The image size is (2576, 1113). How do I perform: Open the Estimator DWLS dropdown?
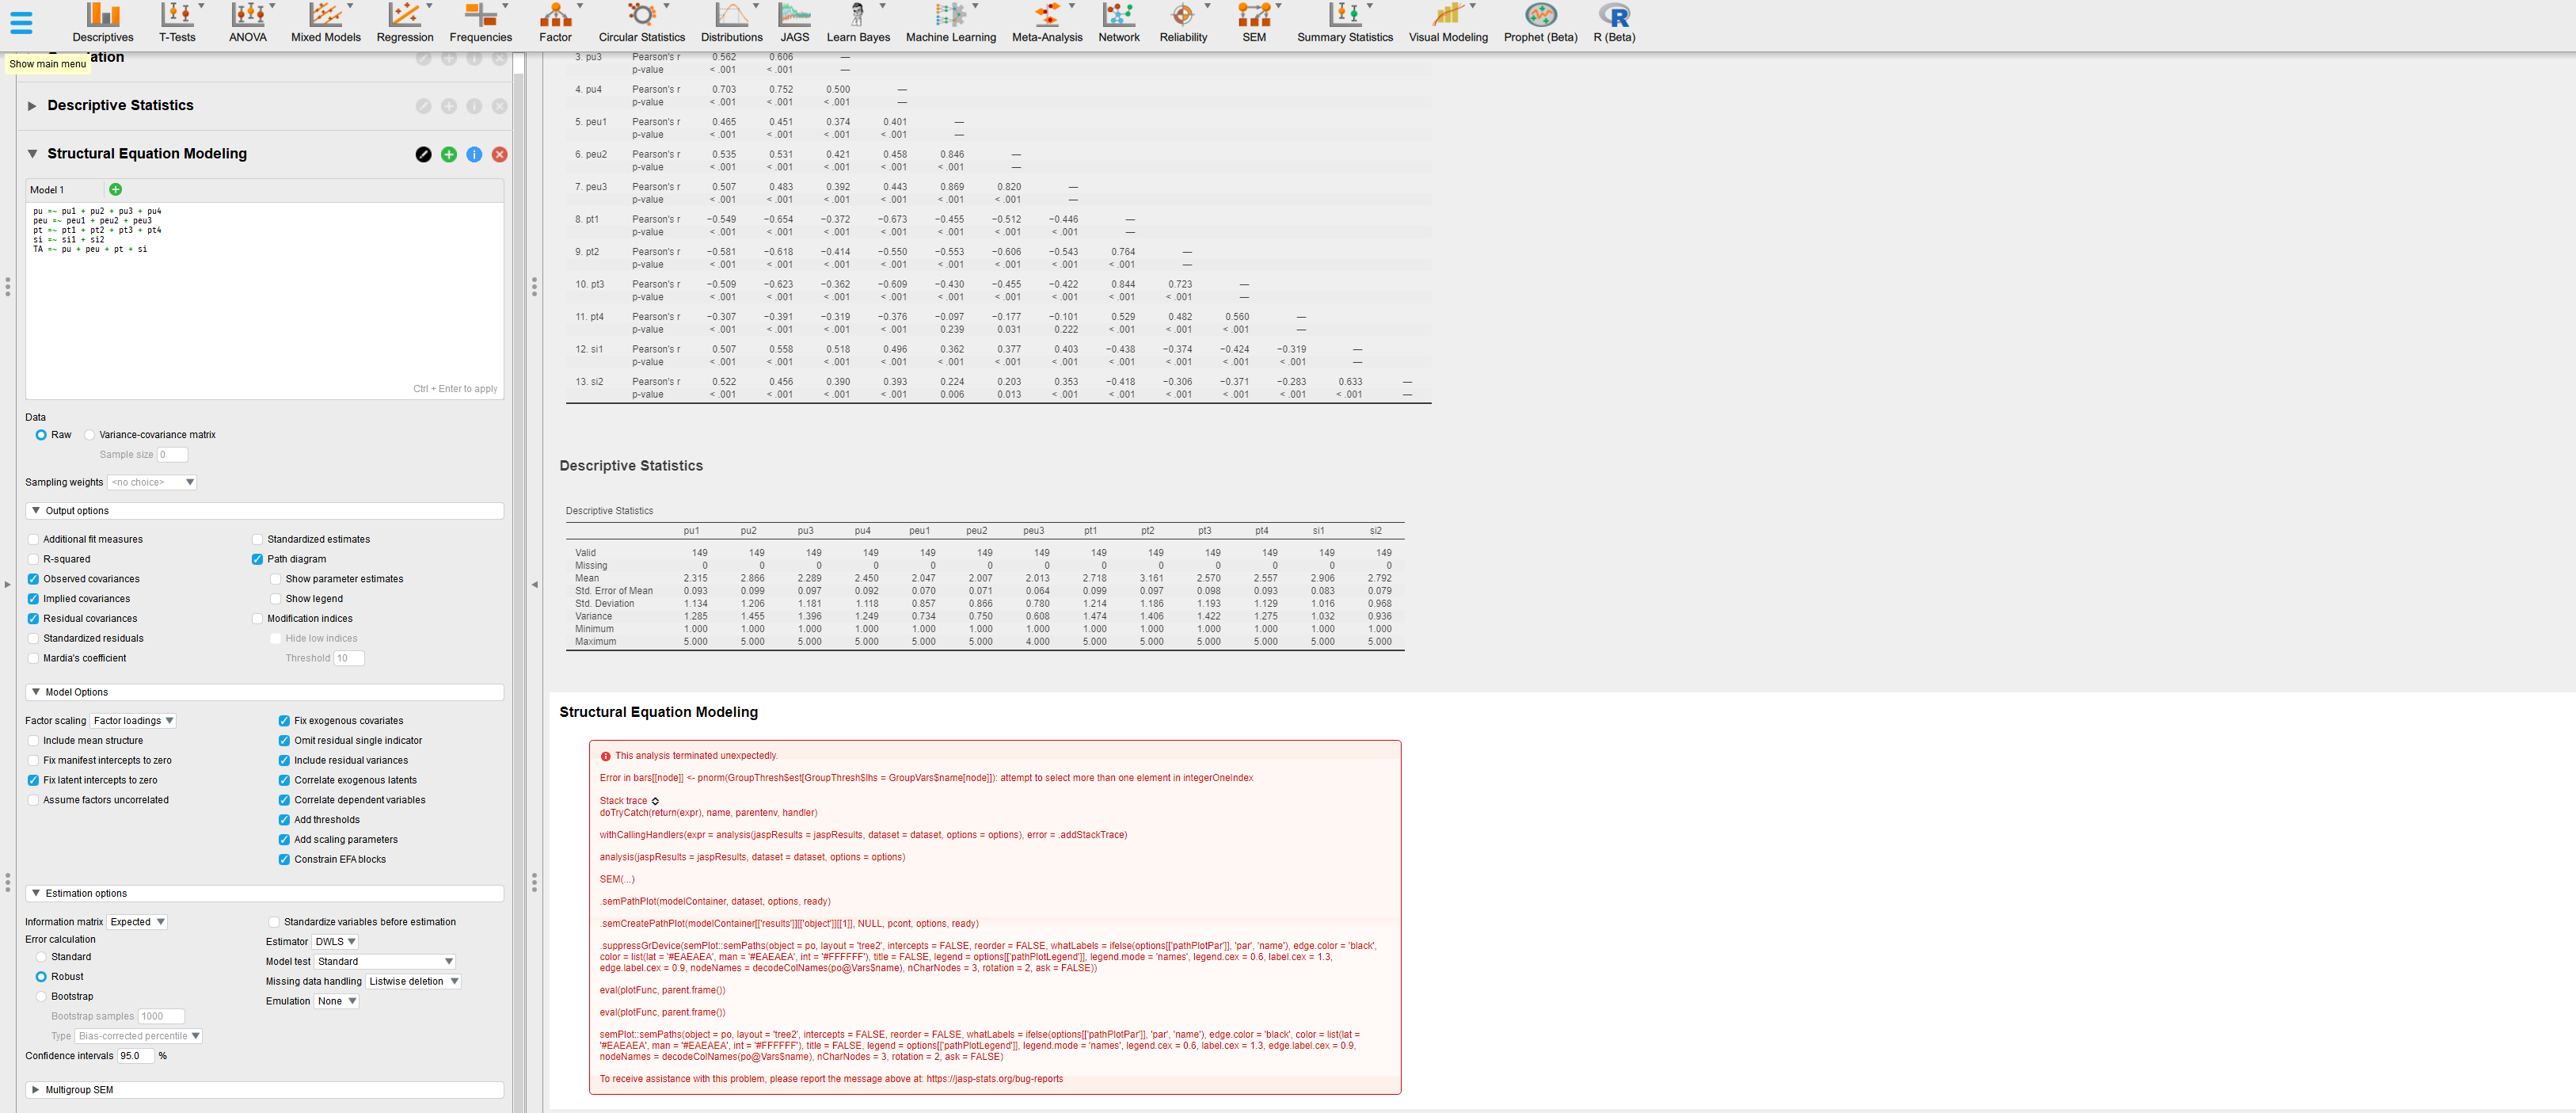[336, 941]
